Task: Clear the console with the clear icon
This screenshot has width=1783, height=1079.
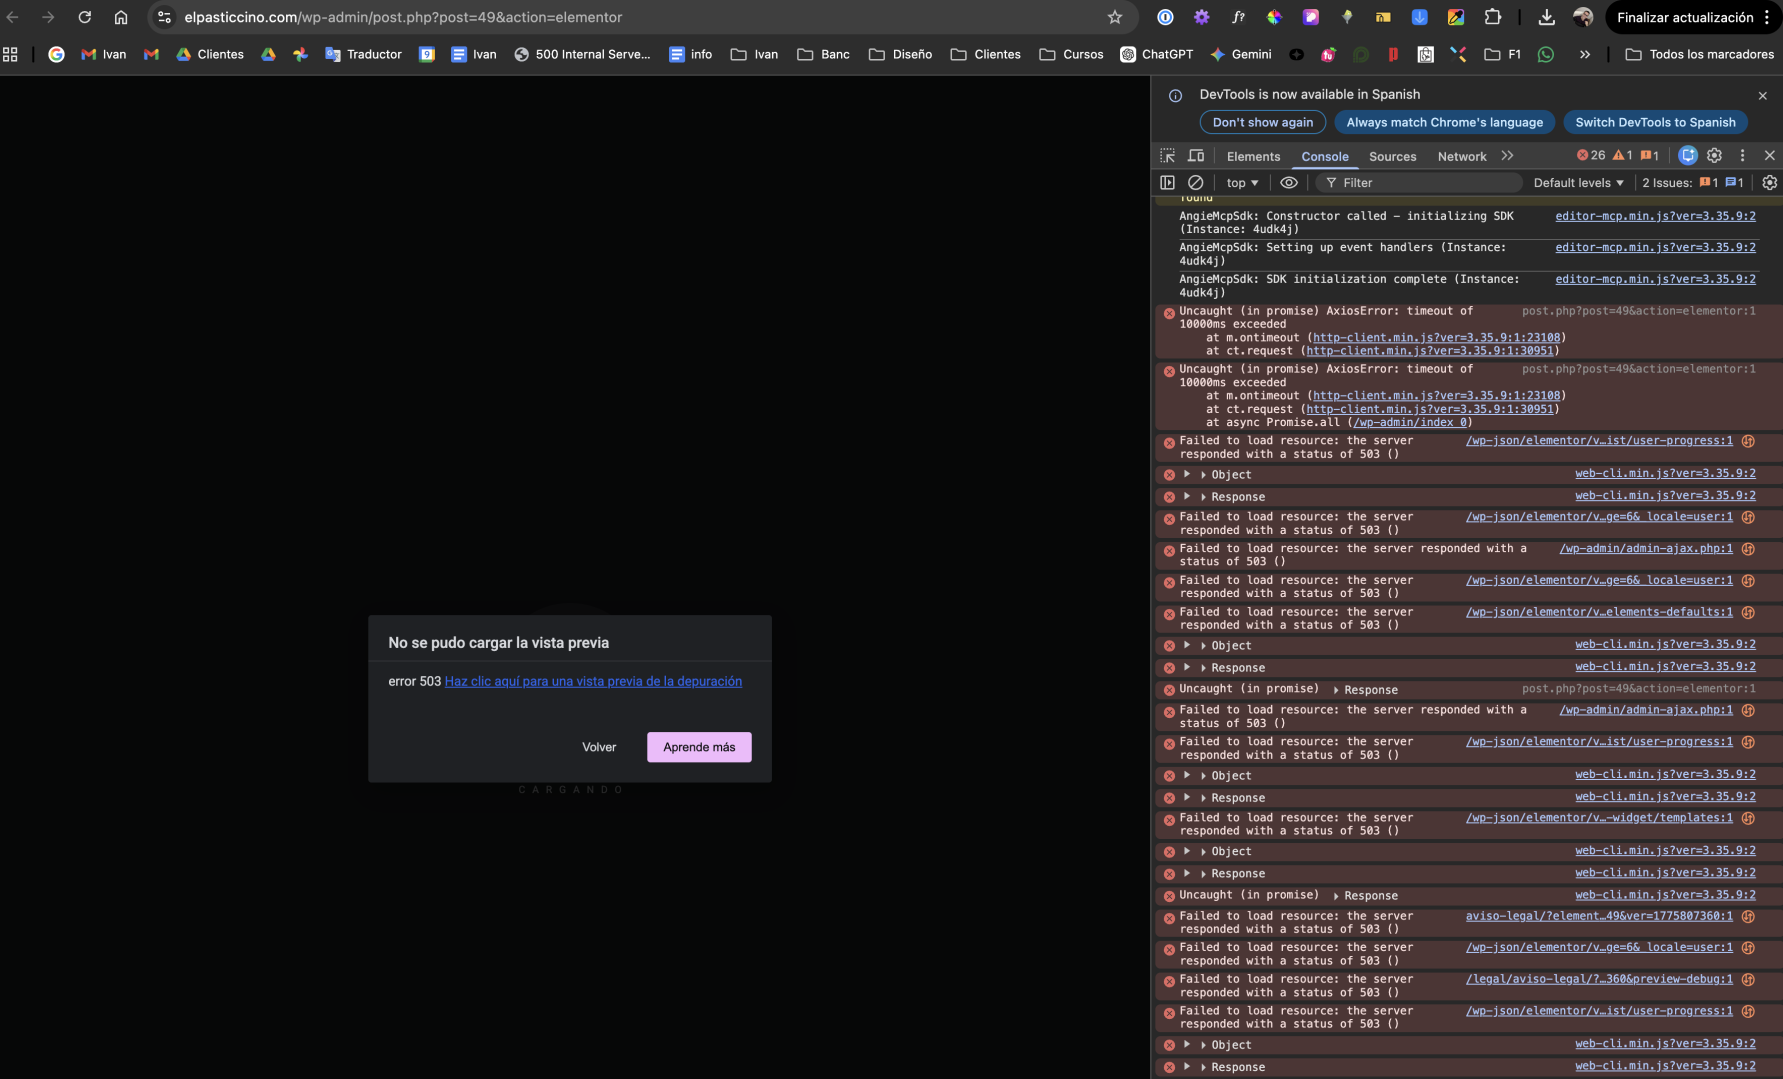Action: coord(1195,183)
